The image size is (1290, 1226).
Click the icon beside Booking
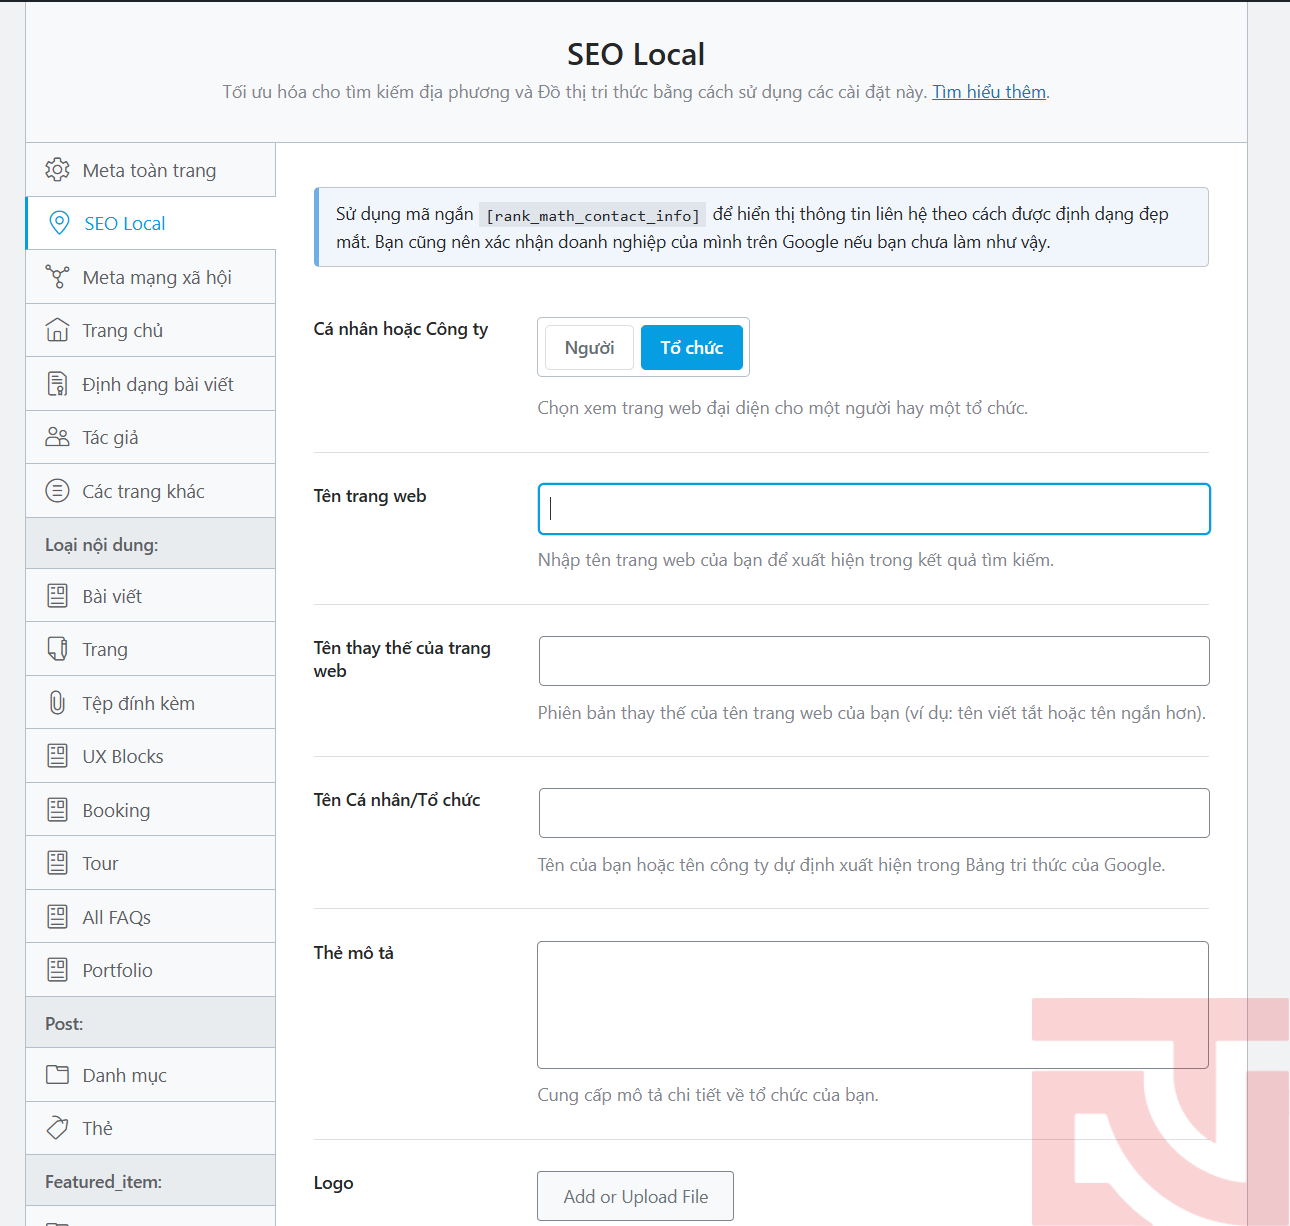click(58, 810)
